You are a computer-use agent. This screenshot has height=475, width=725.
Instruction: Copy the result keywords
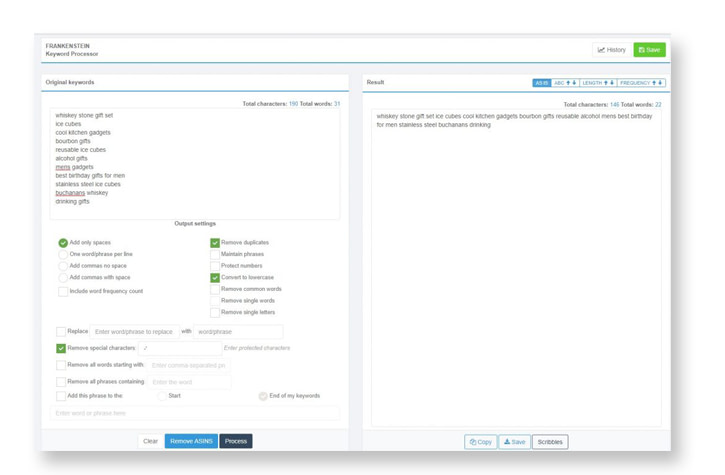[x=480, y=442]
